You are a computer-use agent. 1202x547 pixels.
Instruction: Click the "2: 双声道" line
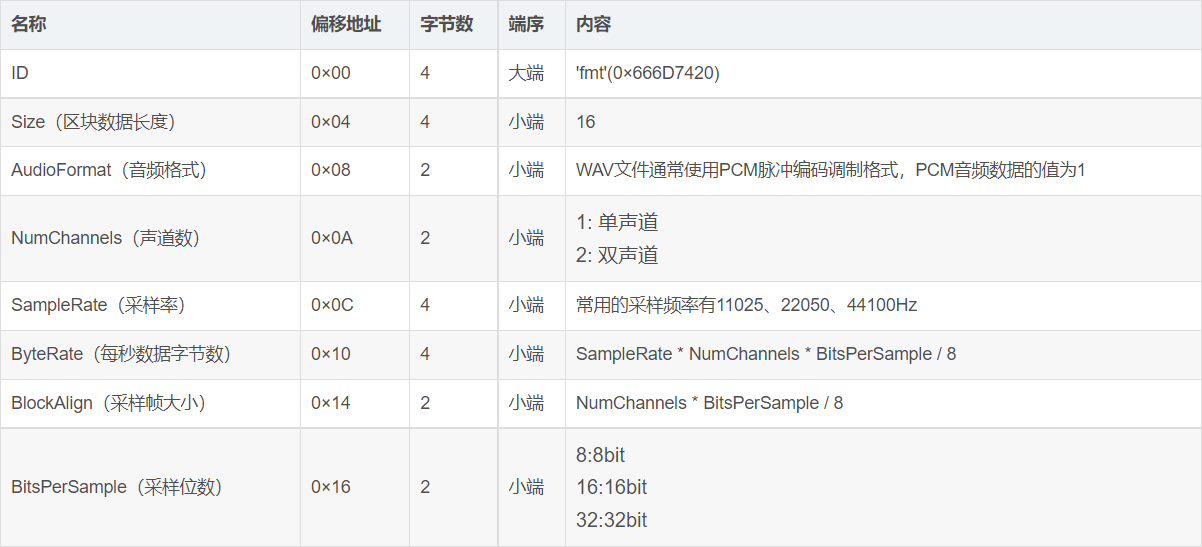[x=617, y=255]
